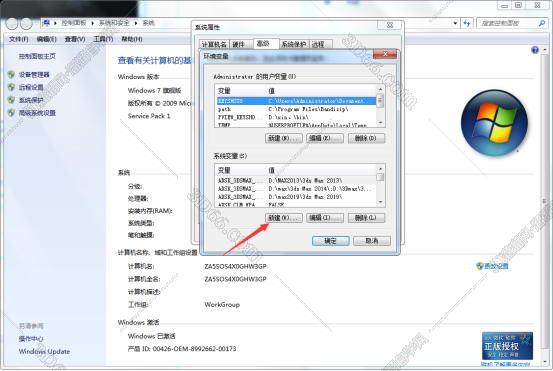
Task: Switch to the 系统保护 tab in 系统属性
Action: point(294,44)
